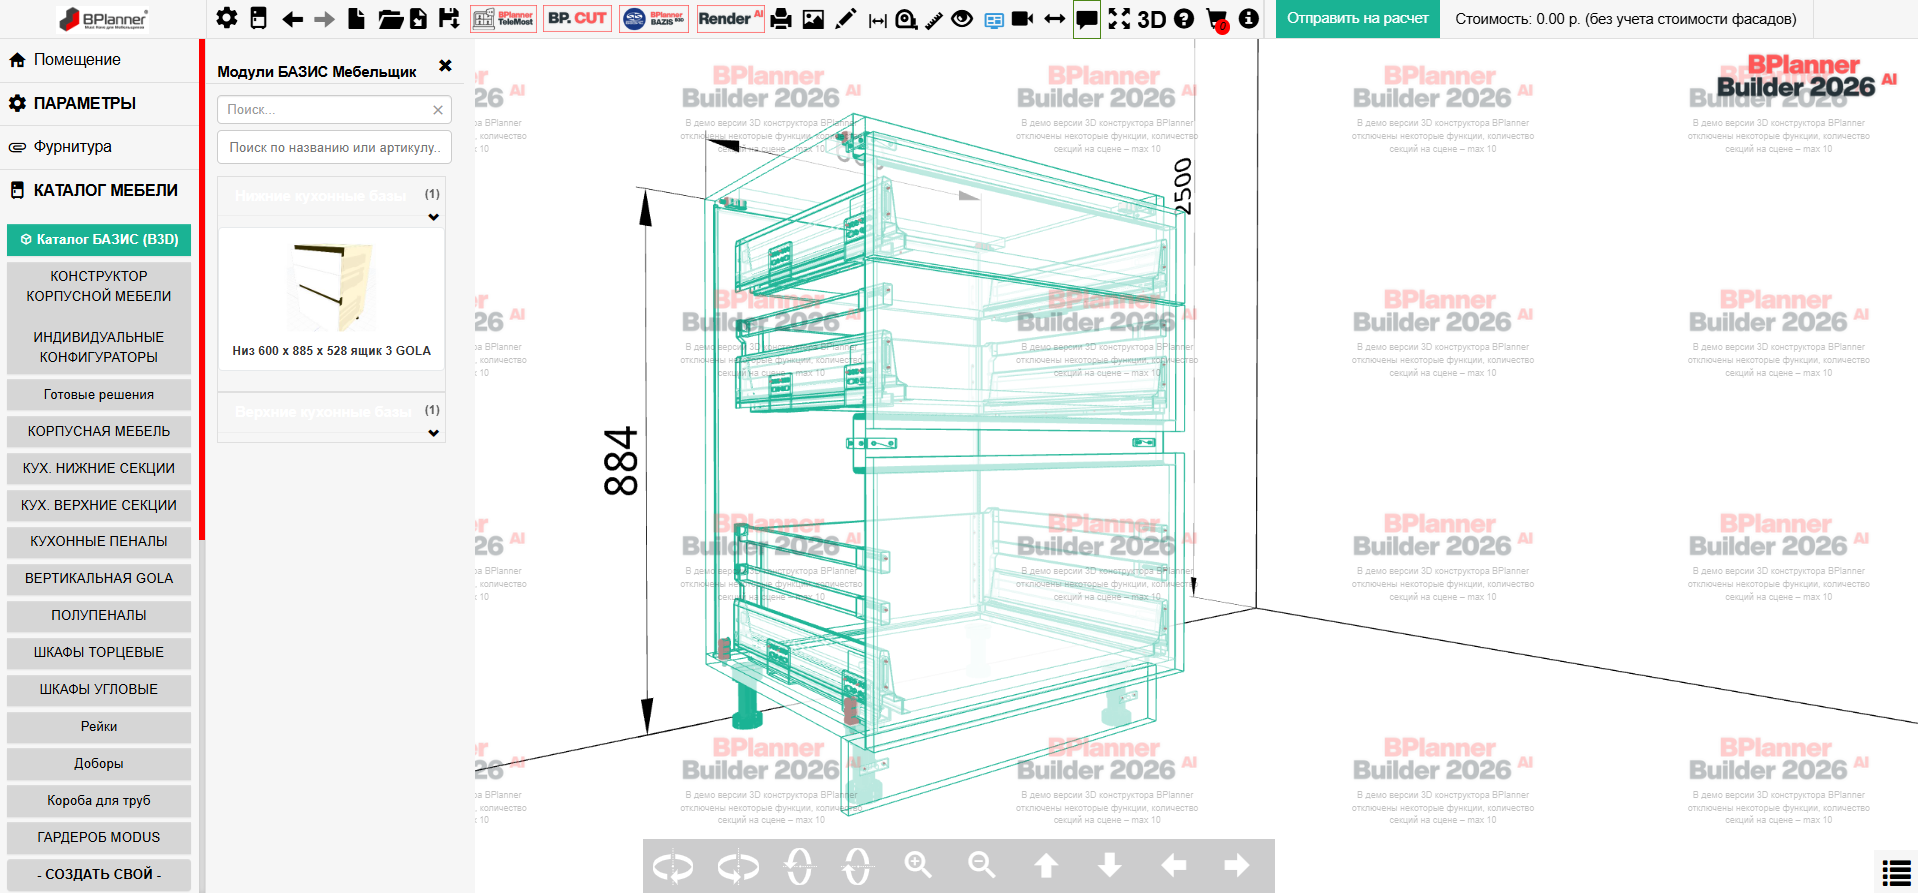The height and width of the screenshot is (893, 1918).
Task: Click the fridge-shaped icon in top toolbar
Action: (258, 18)
